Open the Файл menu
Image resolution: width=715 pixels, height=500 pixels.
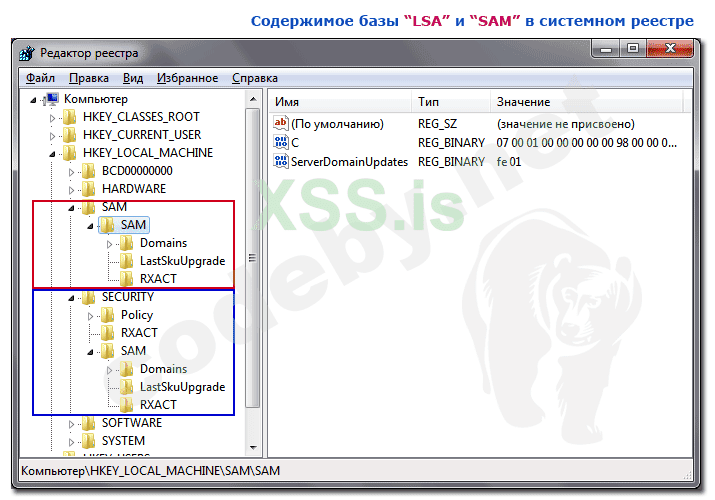click(41, 78)
